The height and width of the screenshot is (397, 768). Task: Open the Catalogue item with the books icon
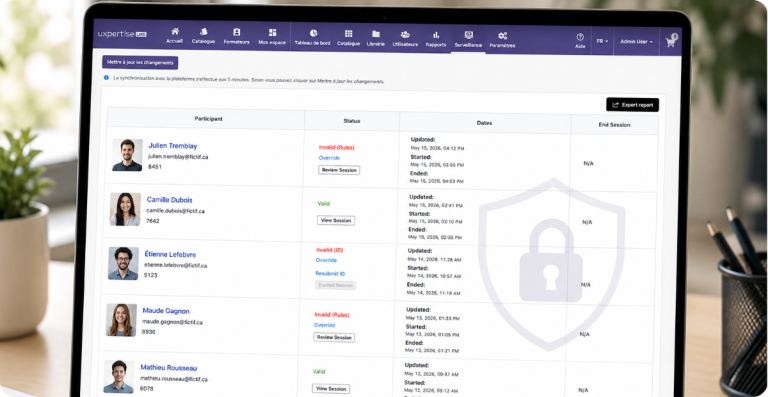pos(203,36)
